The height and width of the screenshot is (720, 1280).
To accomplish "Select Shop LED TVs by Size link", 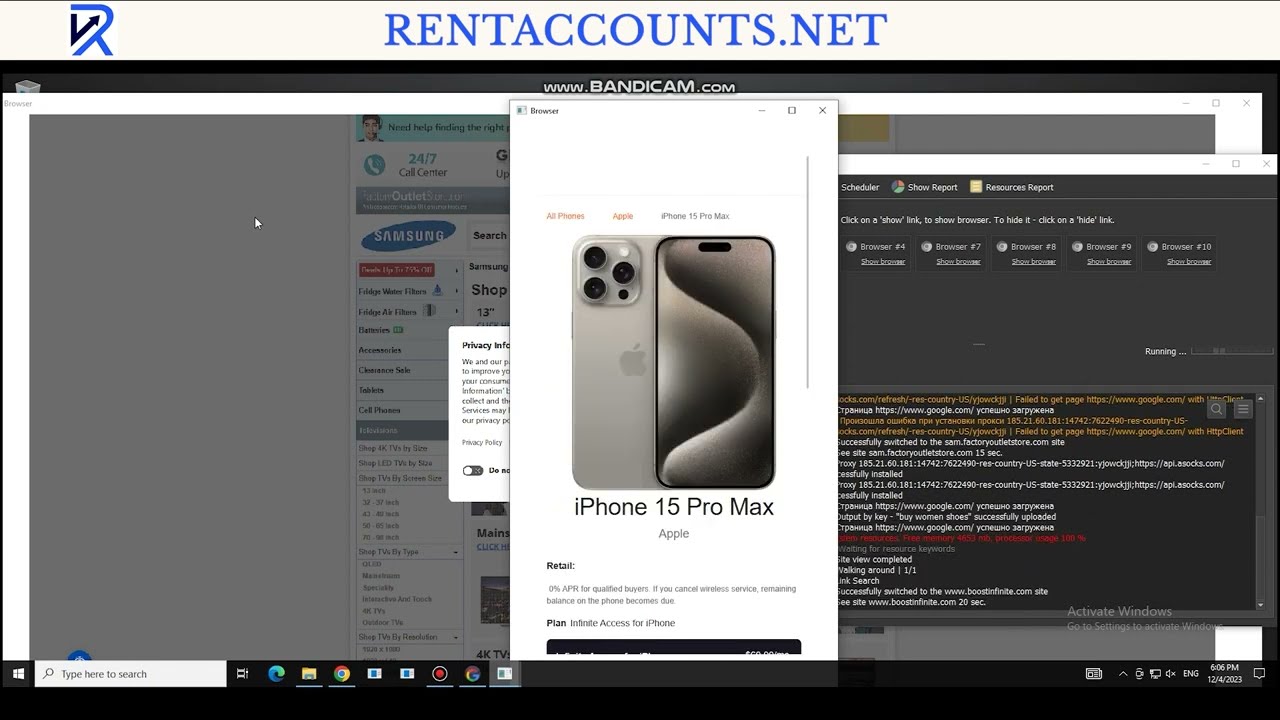I will point(395,463).
